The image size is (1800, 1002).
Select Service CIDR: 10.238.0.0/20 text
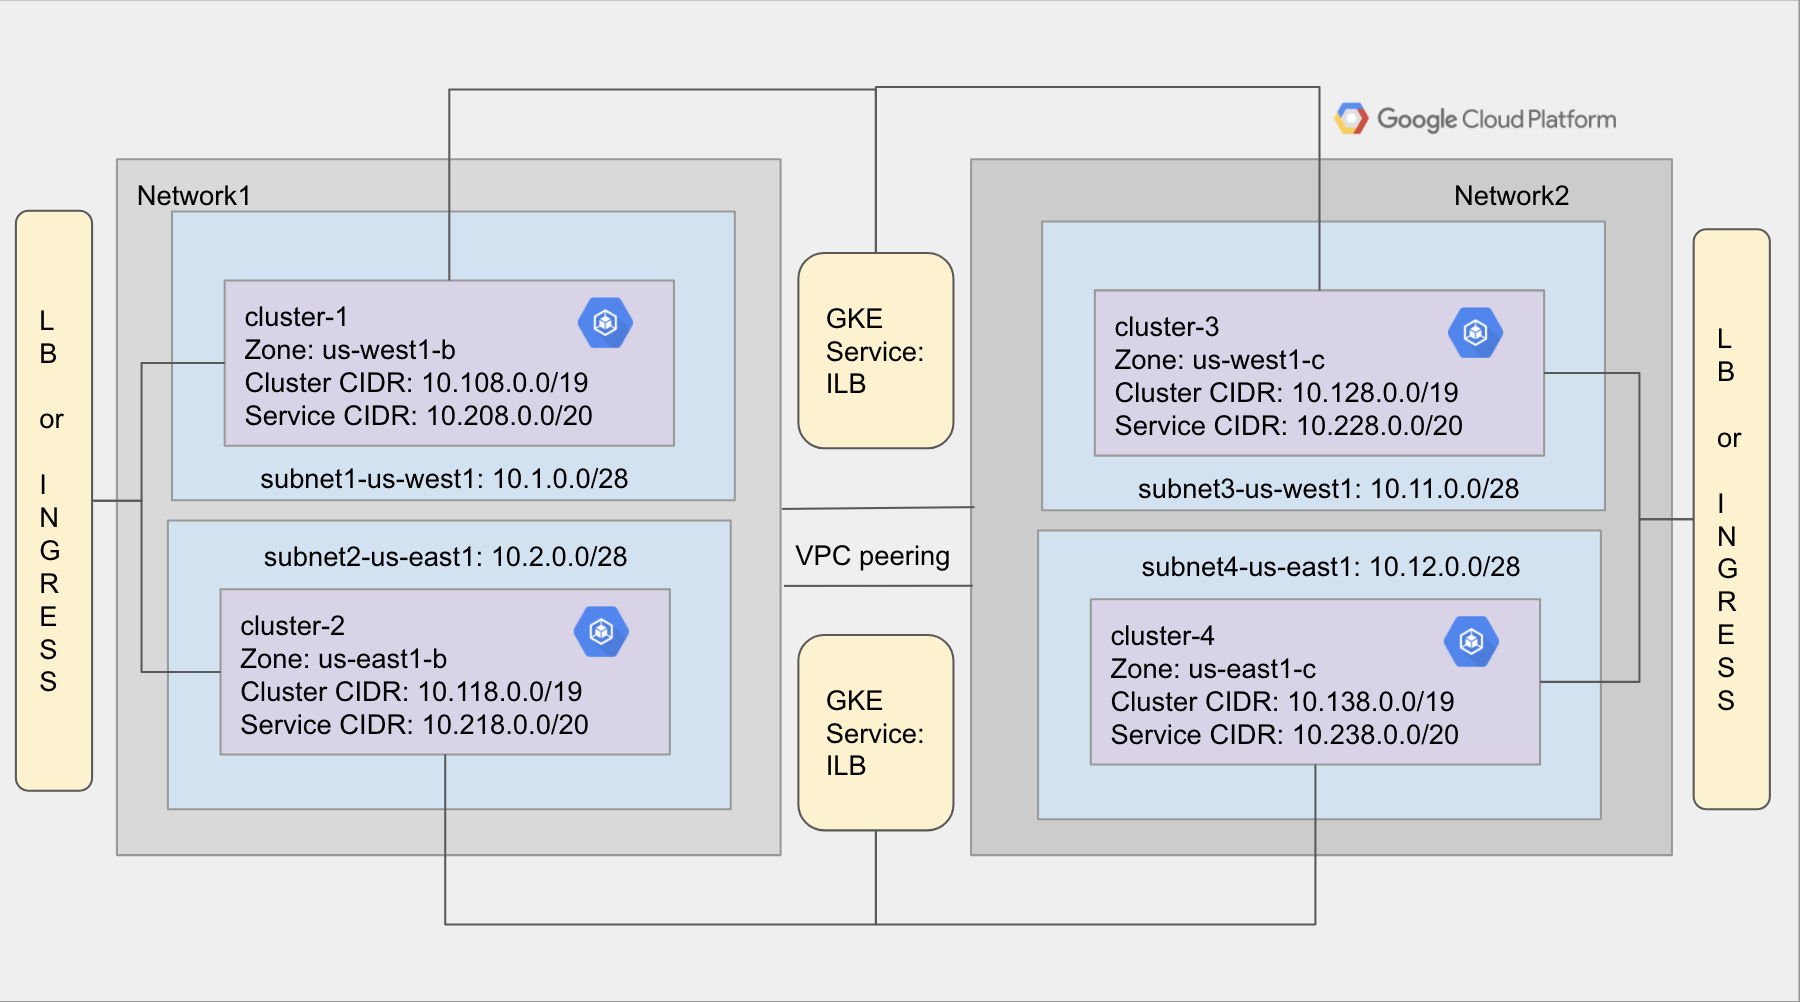(x=1284, y=735)
